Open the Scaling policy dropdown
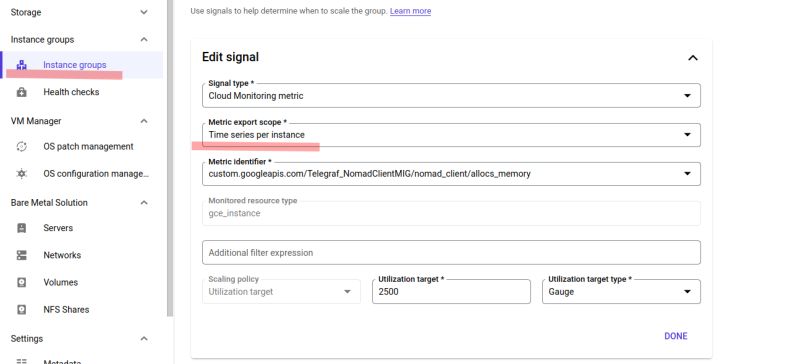 point(281,292)
